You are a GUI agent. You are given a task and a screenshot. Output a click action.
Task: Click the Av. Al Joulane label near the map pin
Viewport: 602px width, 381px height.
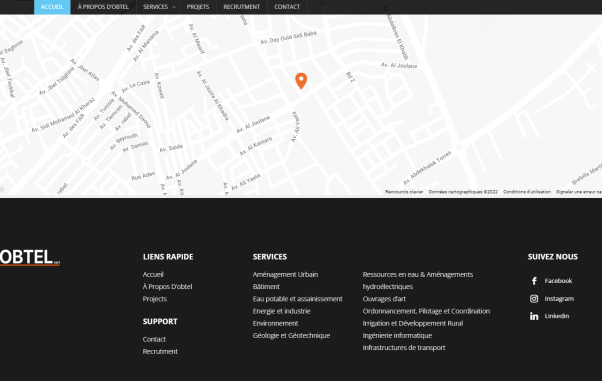point(253,124)
